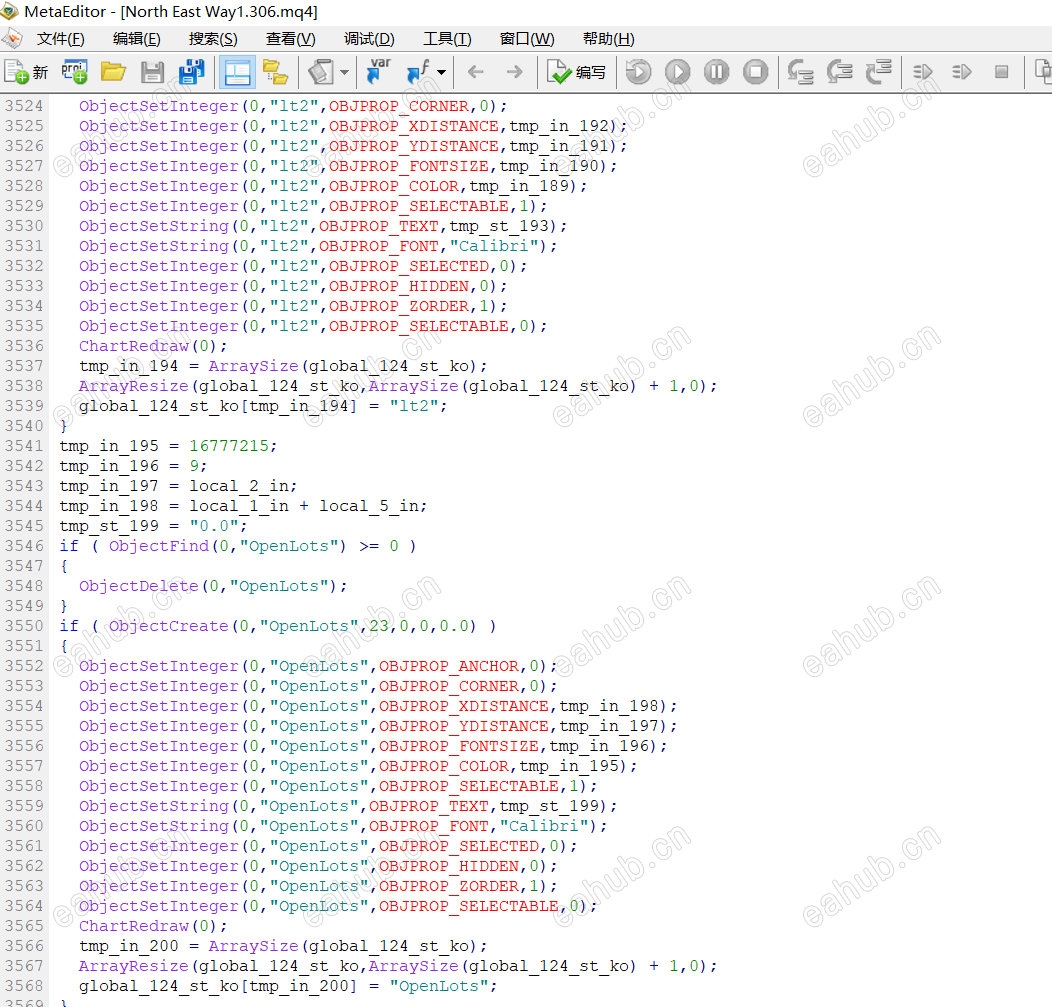Image resolution: width=1052 pixels, height=1007 pixels.
Task: Click OBJPROP_HIDDEN on line 3562
Action: tap(449, 866)
